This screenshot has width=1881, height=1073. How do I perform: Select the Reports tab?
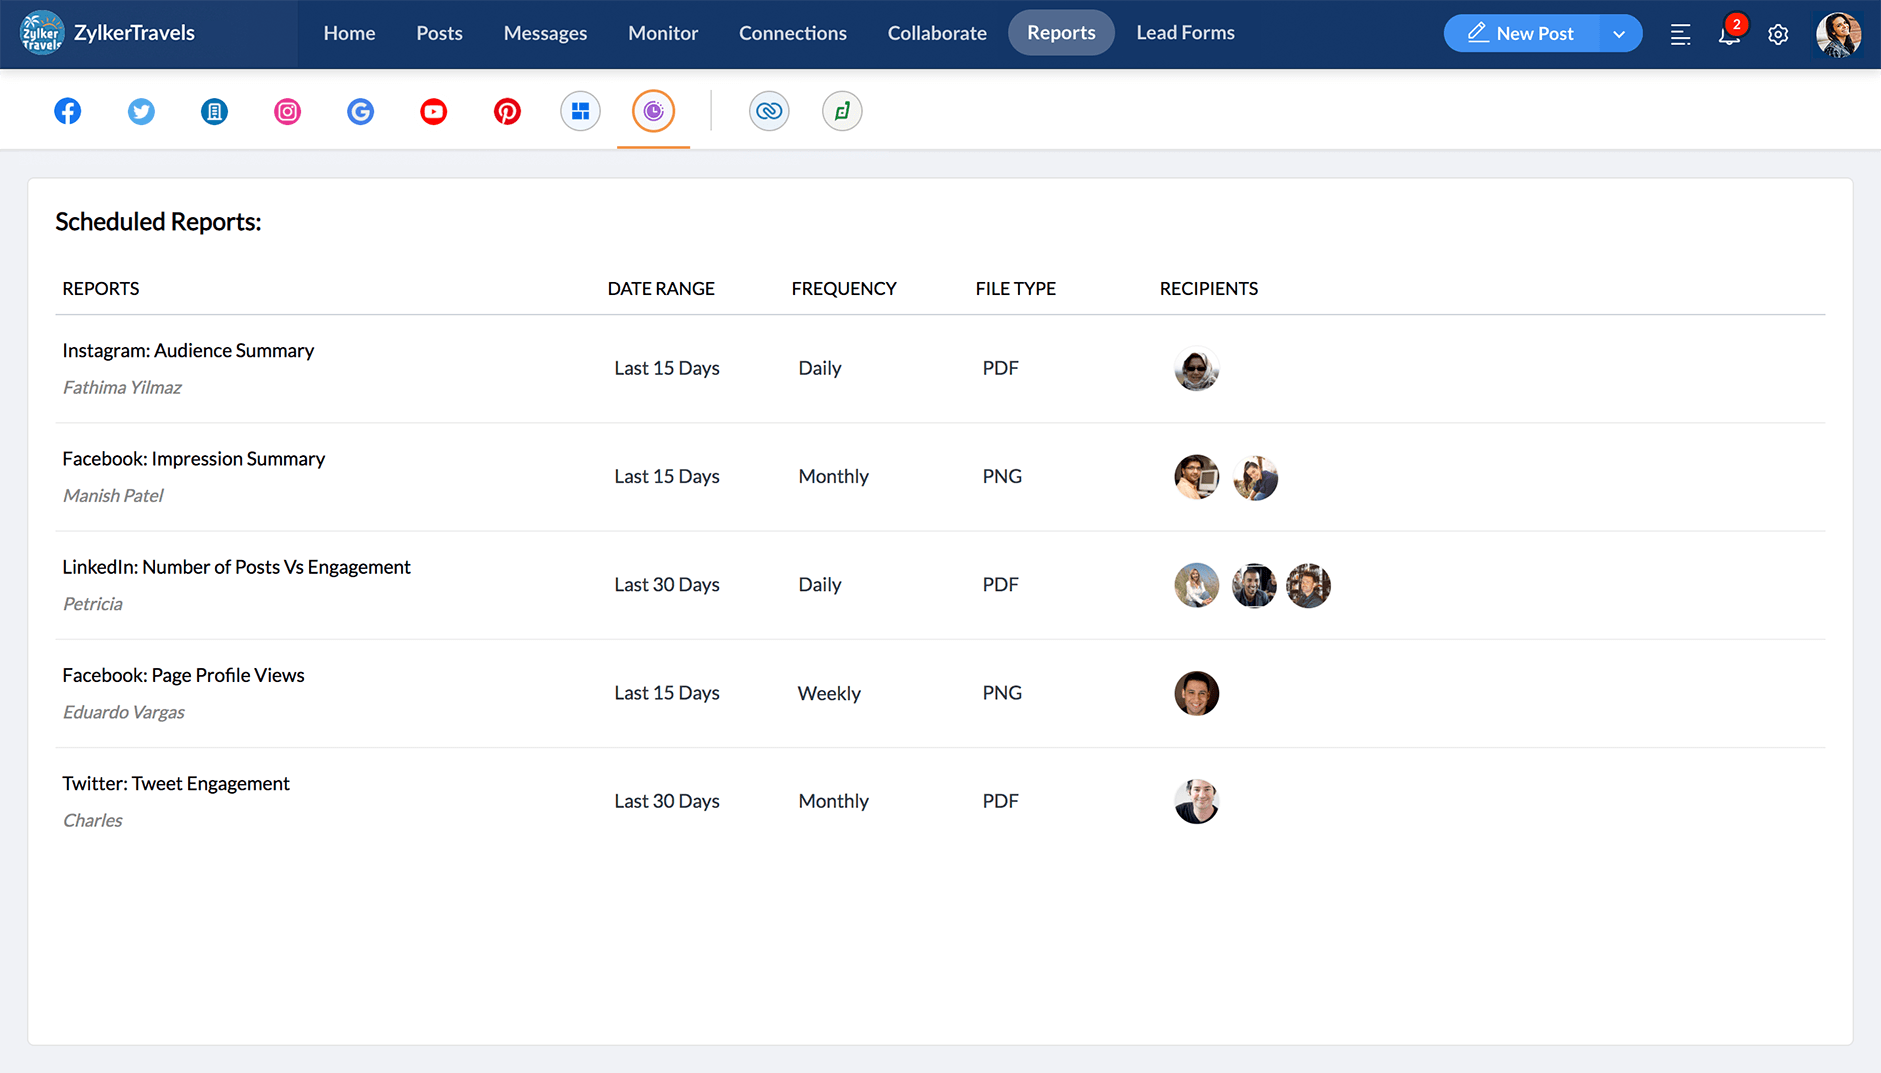[1061, 33]
